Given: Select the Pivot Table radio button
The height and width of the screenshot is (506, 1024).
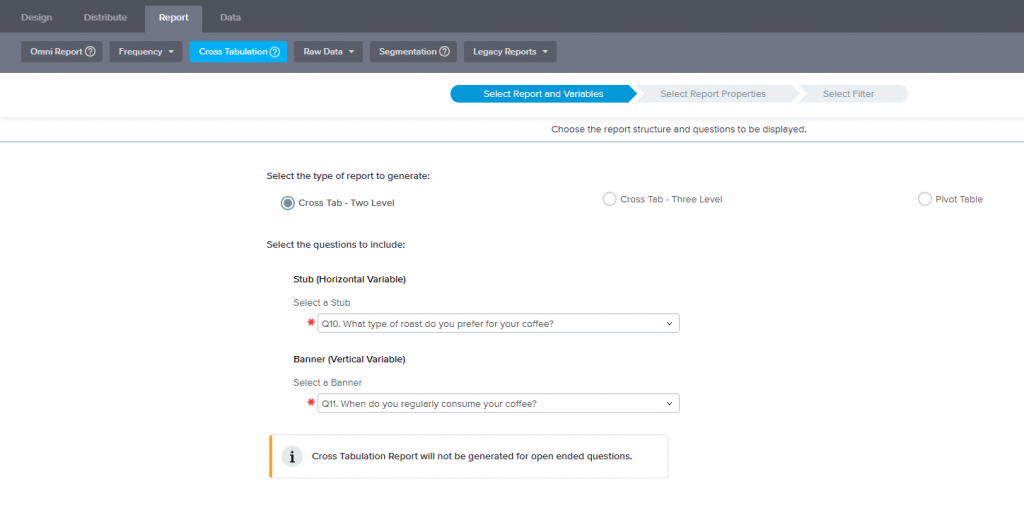Looking at the screenshot, I should [x=925, y=199].
